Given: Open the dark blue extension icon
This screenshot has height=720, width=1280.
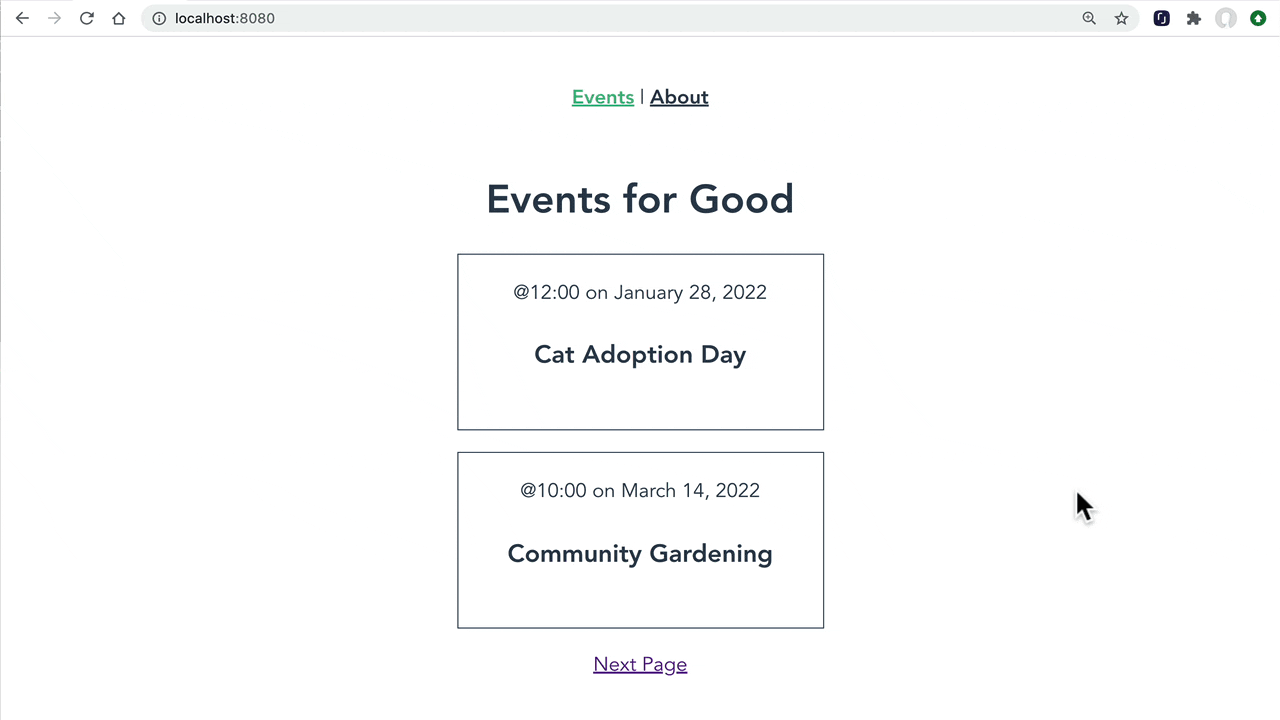Looking at the screenshot, I should (x=1161, y=18).
